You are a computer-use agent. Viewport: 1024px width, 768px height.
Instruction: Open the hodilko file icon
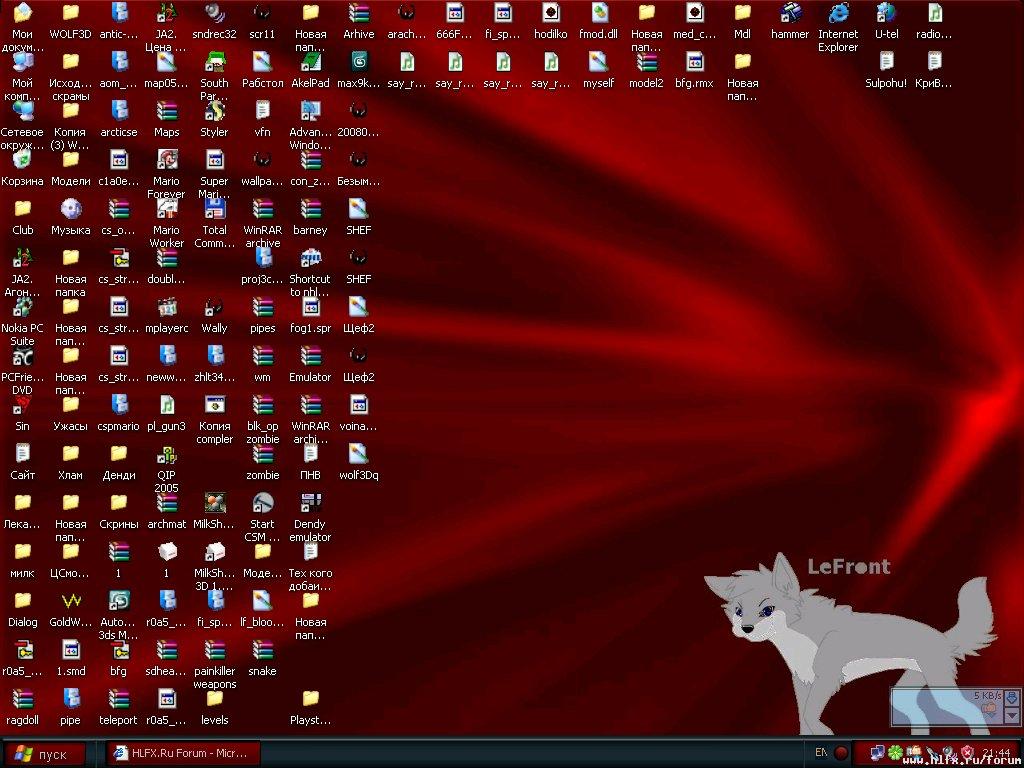(551, 13)
